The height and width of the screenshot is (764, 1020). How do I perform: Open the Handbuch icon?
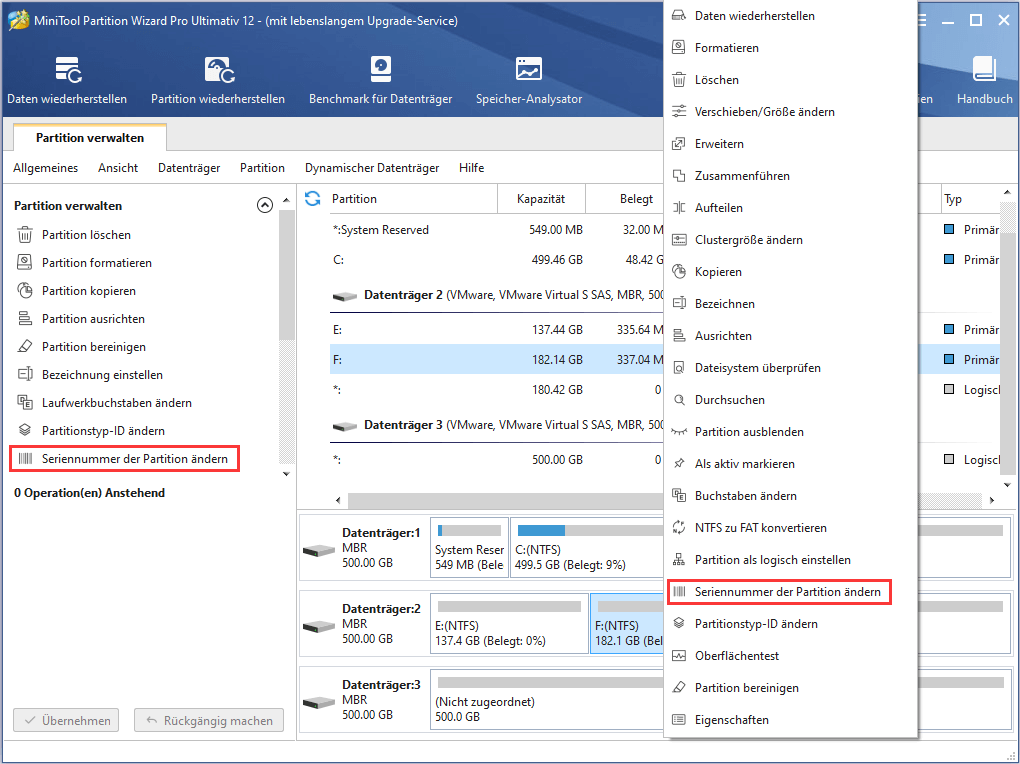point(984,70)
